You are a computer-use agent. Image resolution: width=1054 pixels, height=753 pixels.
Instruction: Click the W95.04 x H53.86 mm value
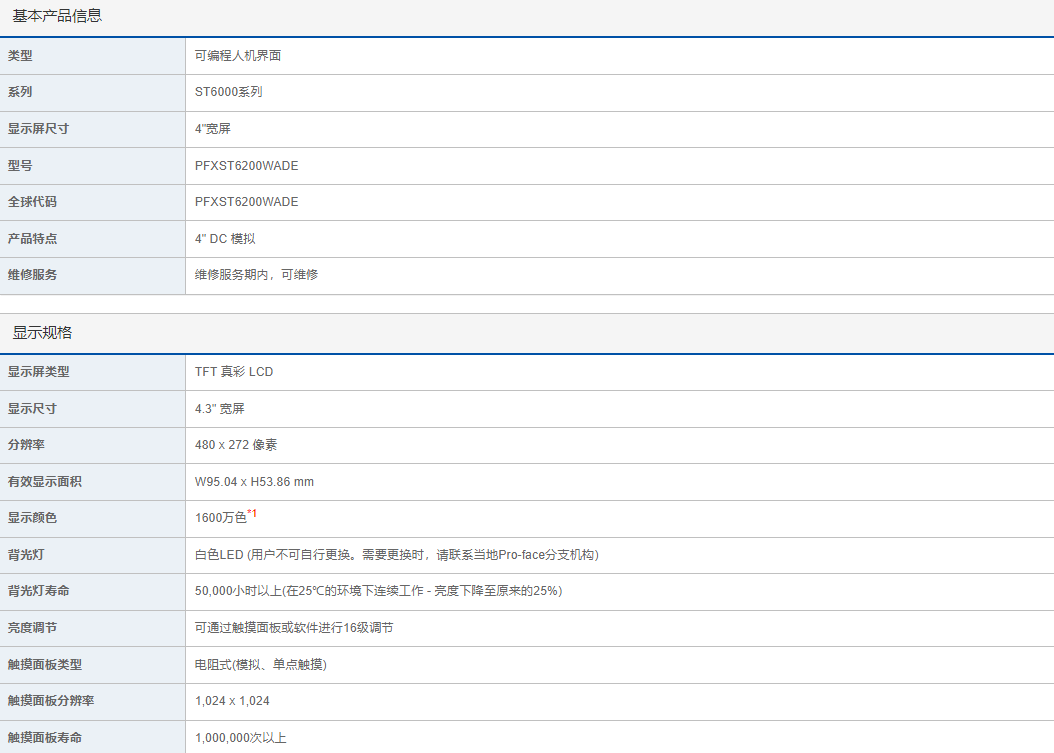point(254,482)
